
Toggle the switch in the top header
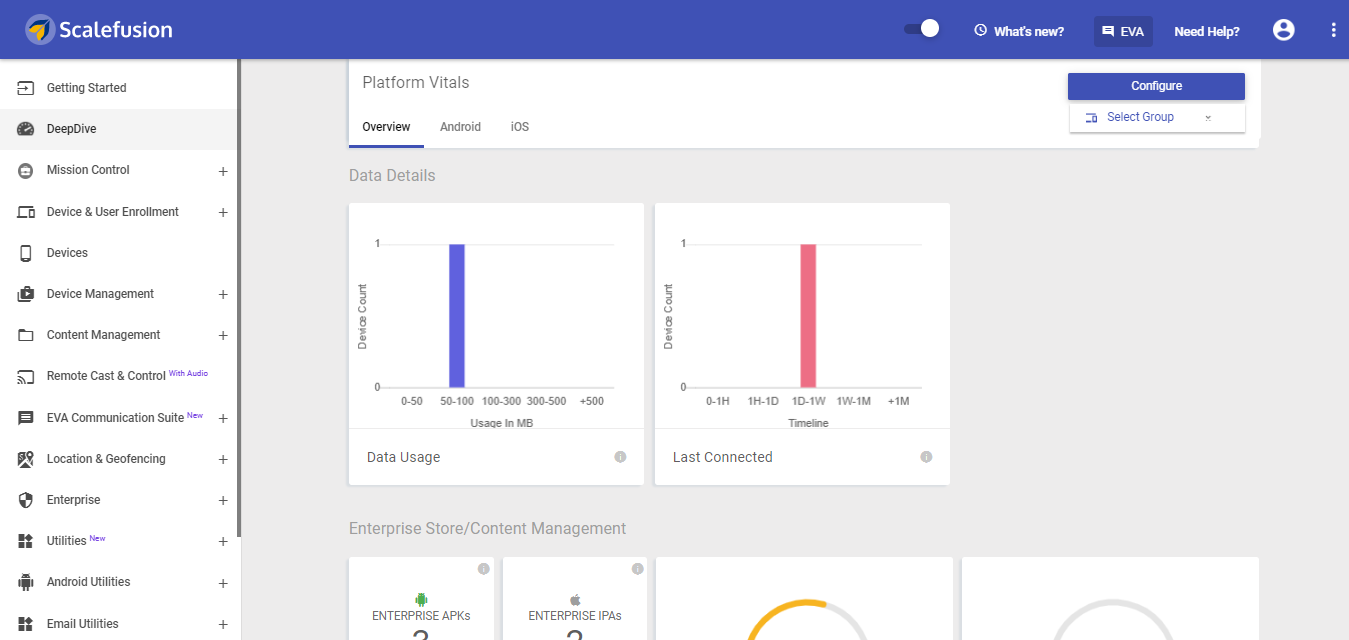click(x=922, y=29)
